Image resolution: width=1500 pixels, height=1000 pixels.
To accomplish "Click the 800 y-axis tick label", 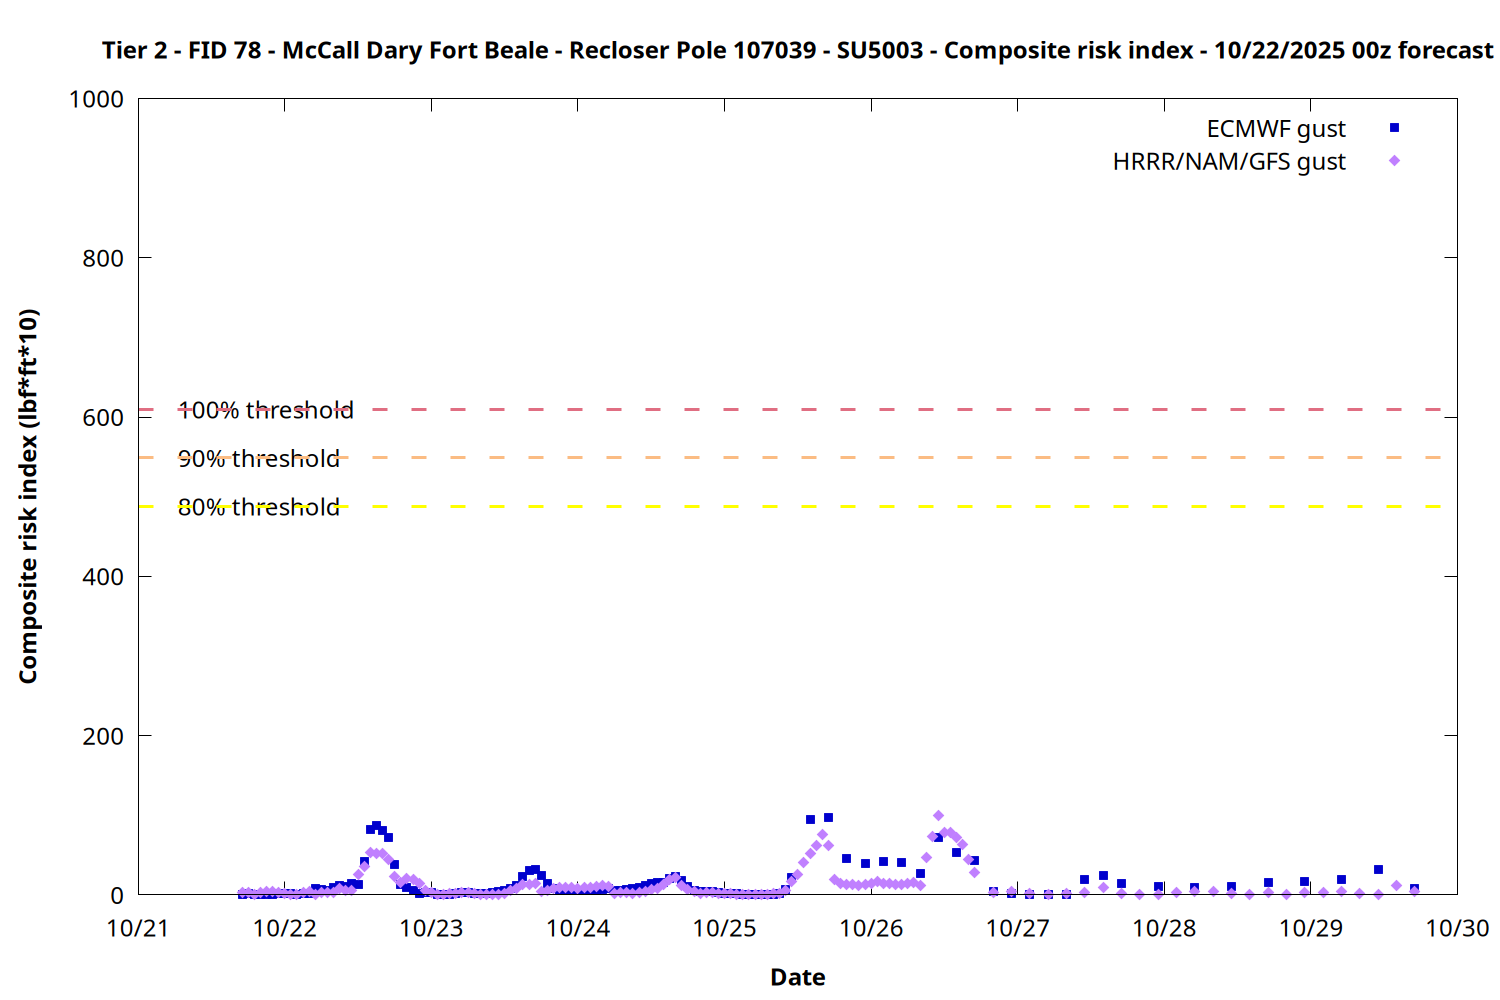I will (x=103, y=258).
